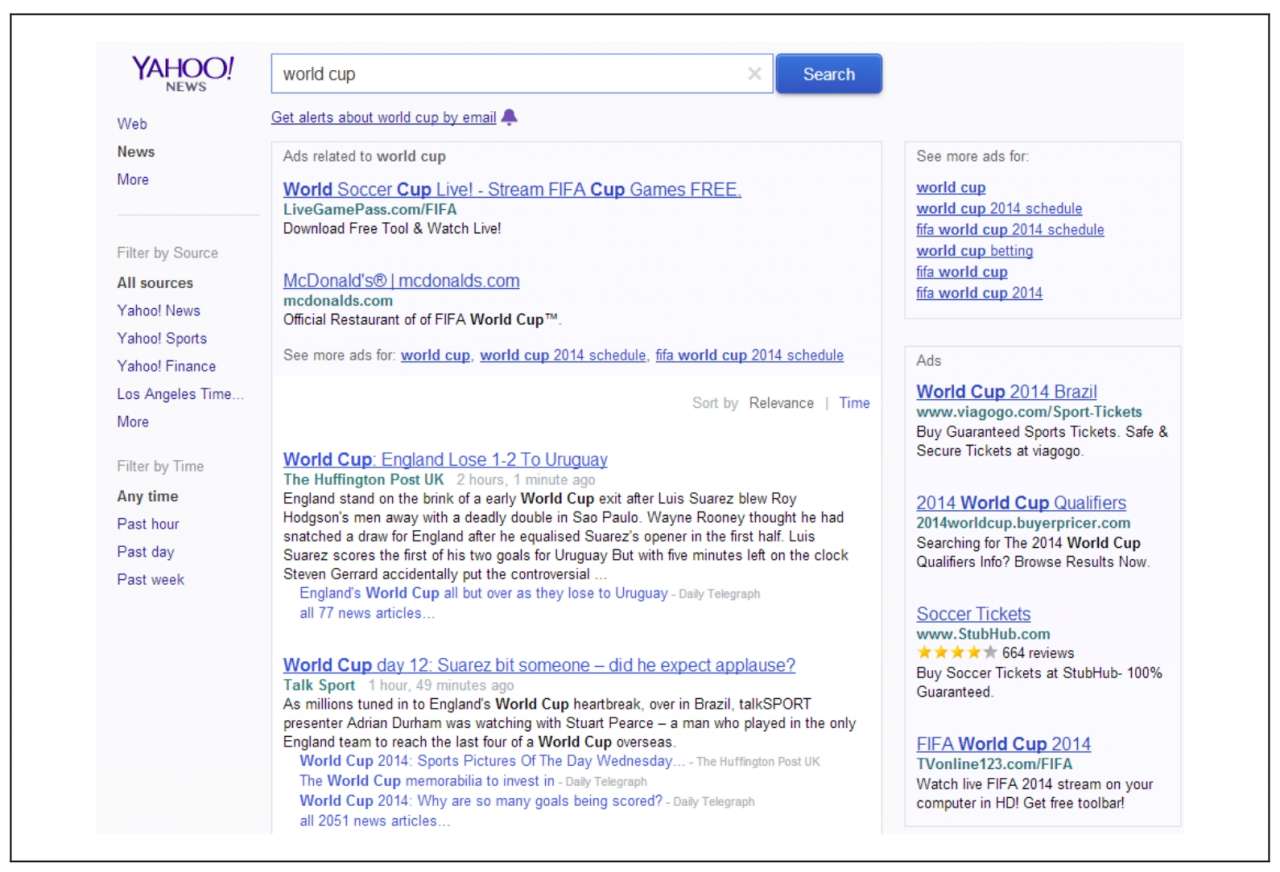This screenshot has height=872, width=1280.
Task: Click inline 'world cup 2014 schedule' ad link
Action: (x=563, y=355)
